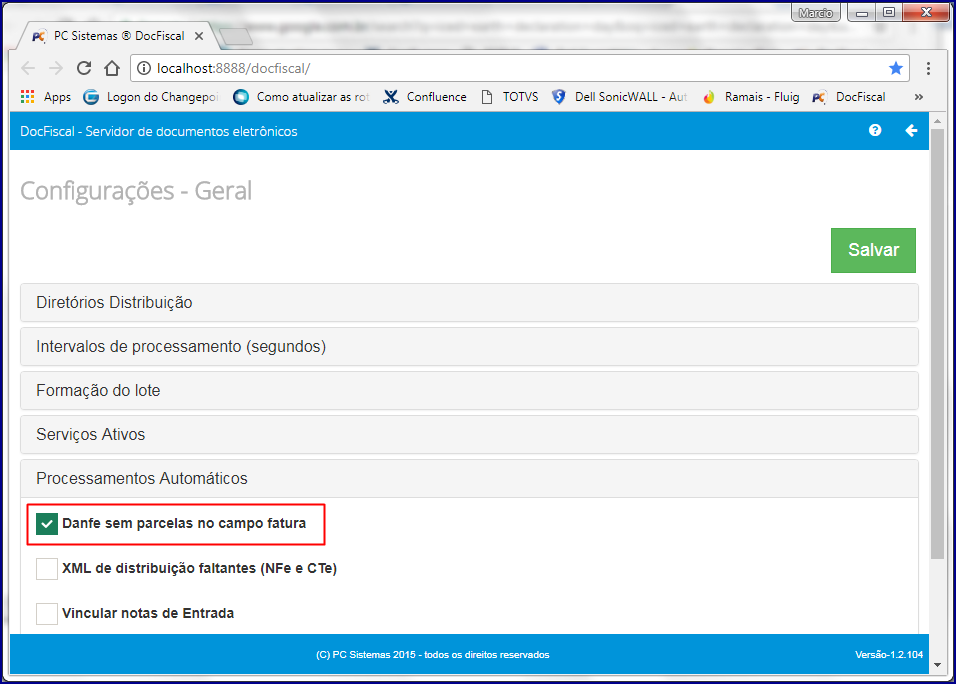Image resolution: width=956 pixels, height=684 pixels.
Task: Open Chrome three-dot menu
Action: pyautogui.click(x=928, y=68)
